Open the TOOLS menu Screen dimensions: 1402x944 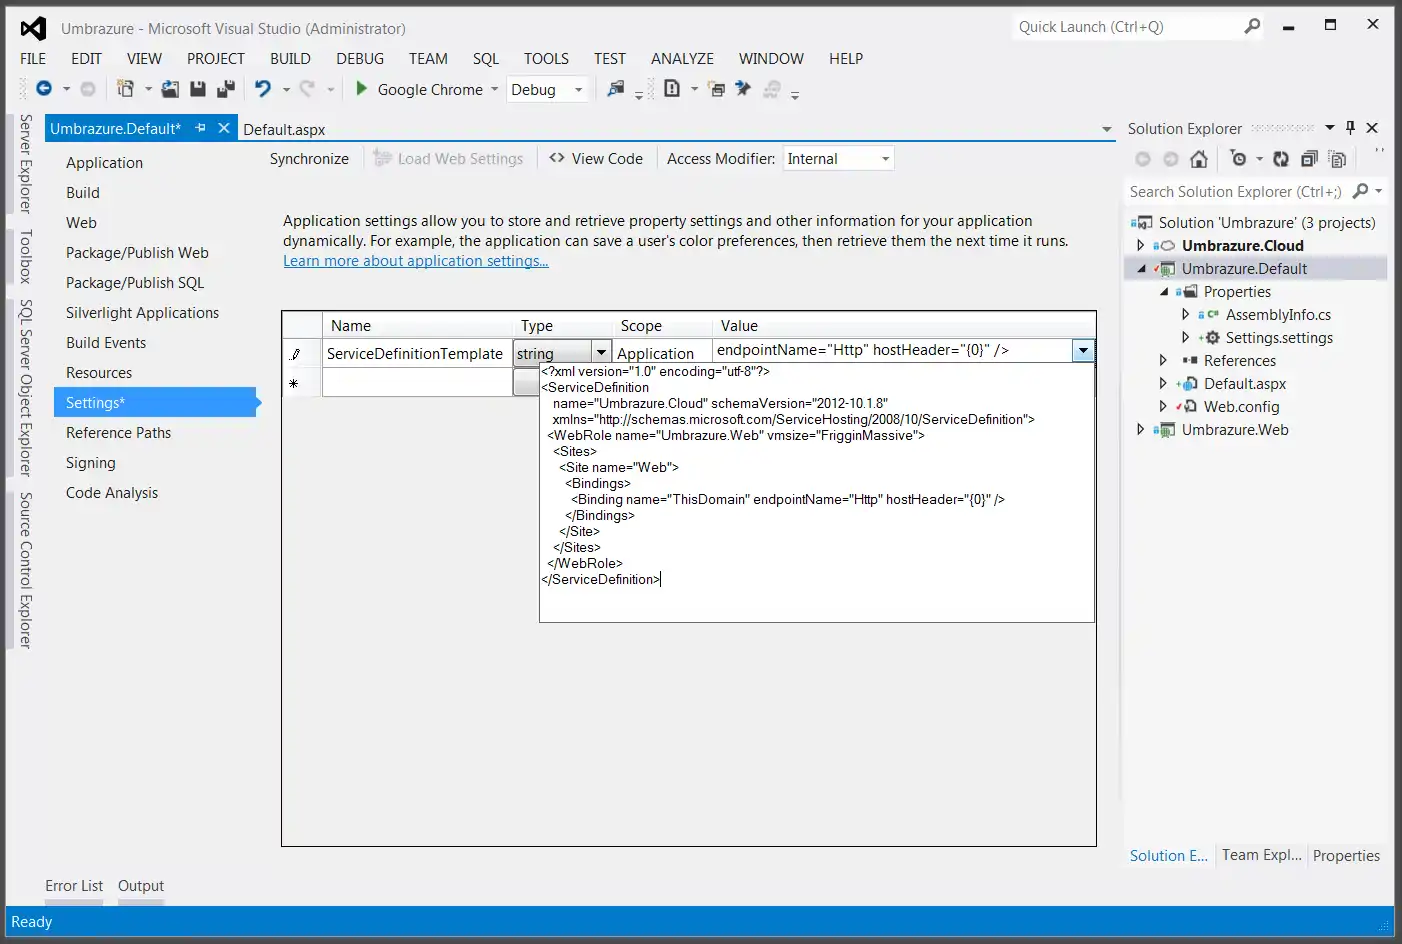(546, 58)
